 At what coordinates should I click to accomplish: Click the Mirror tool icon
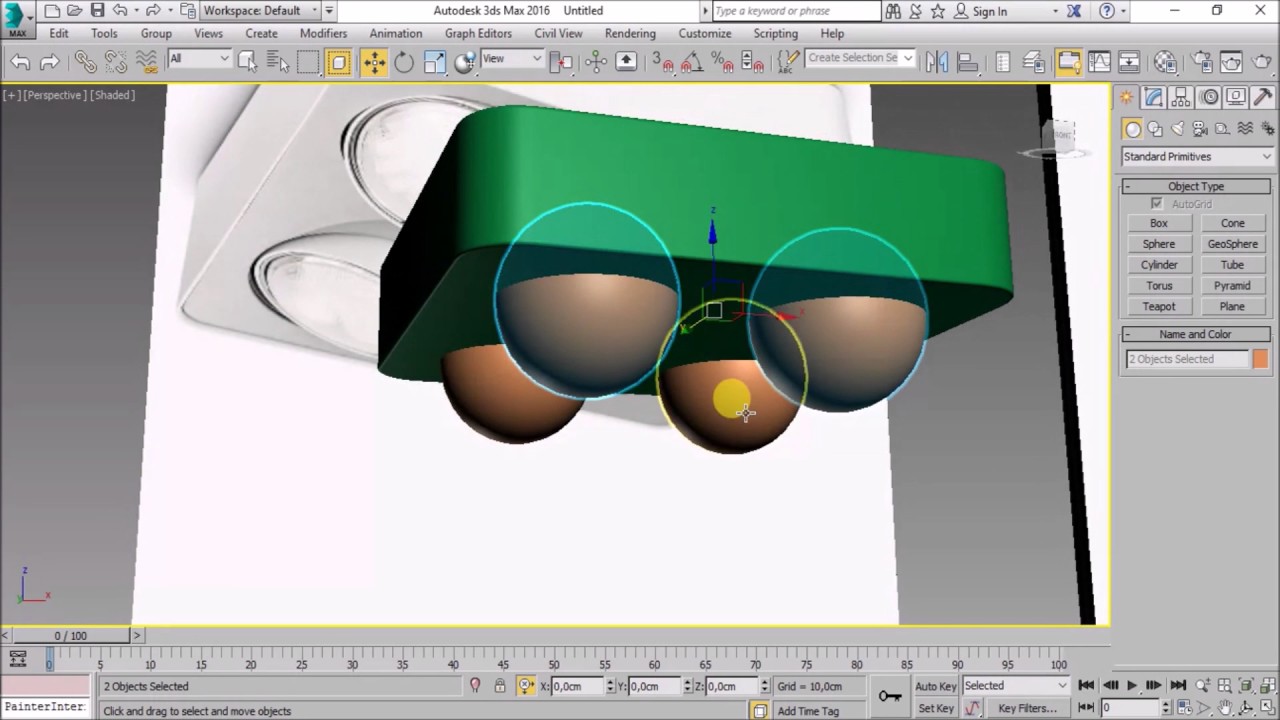click(937, 62)
